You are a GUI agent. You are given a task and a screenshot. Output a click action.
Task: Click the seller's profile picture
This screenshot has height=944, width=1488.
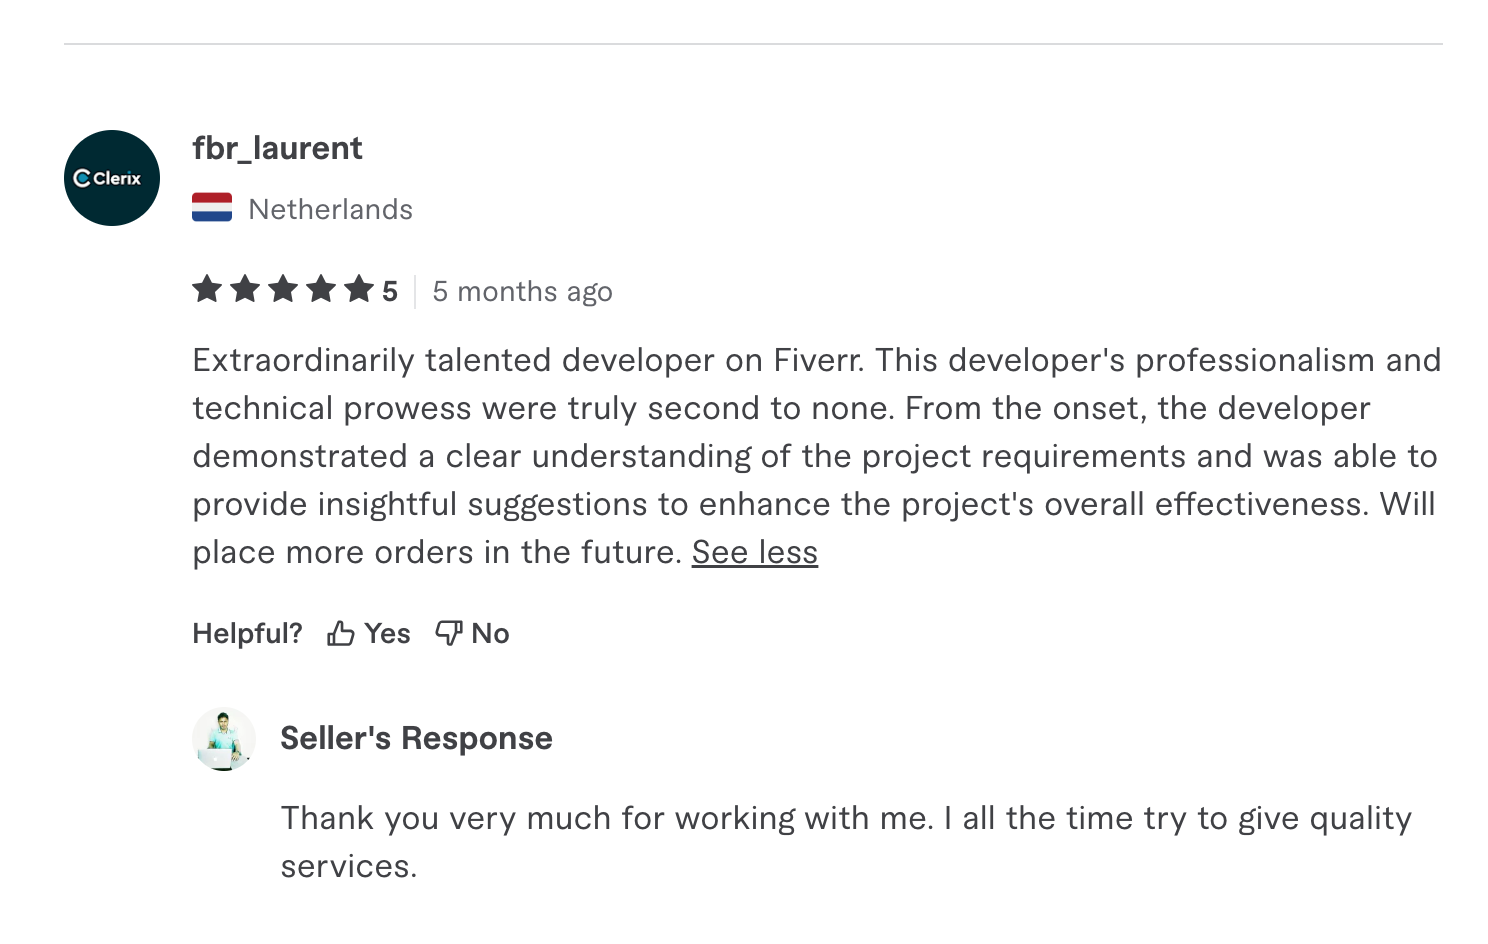point(224,739)
